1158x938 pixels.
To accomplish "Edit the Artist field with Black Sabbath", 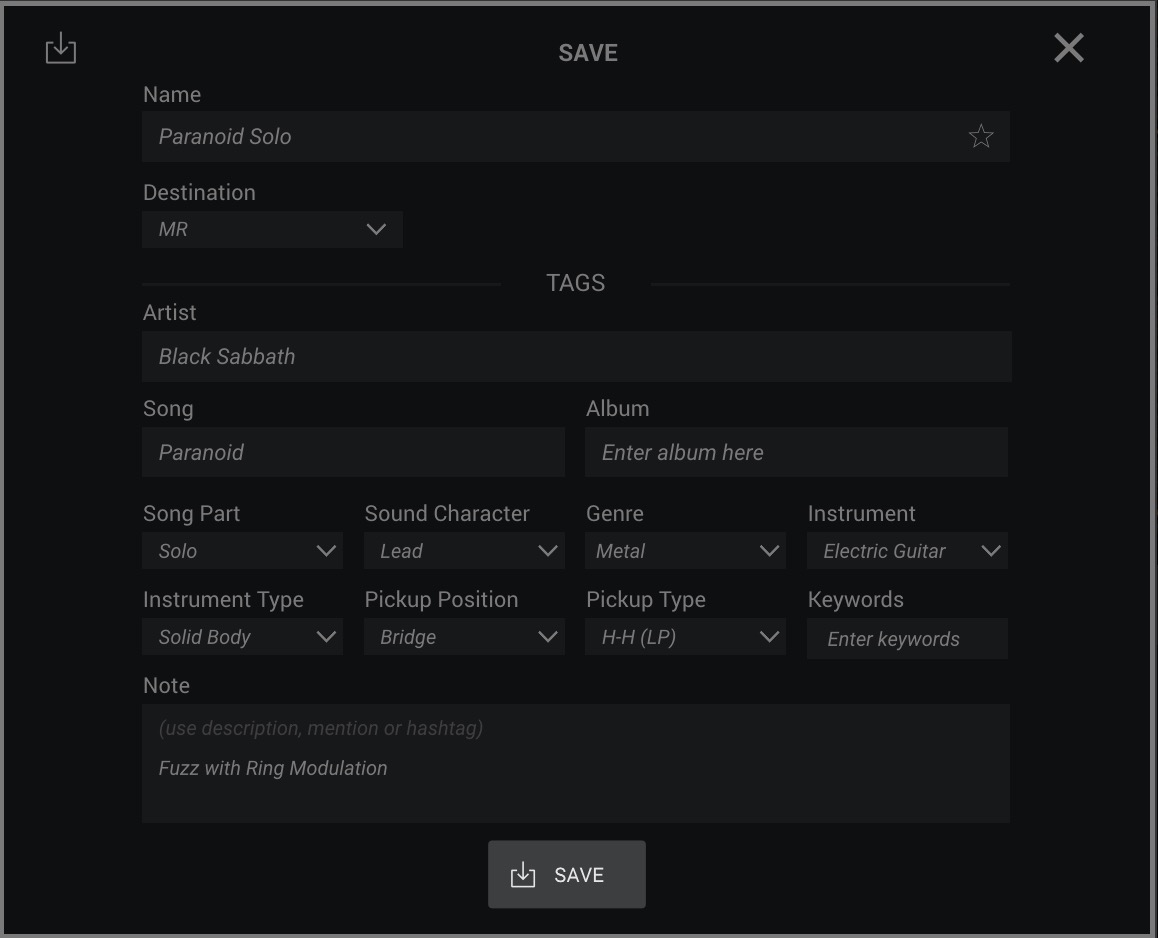I will (576, 357).
